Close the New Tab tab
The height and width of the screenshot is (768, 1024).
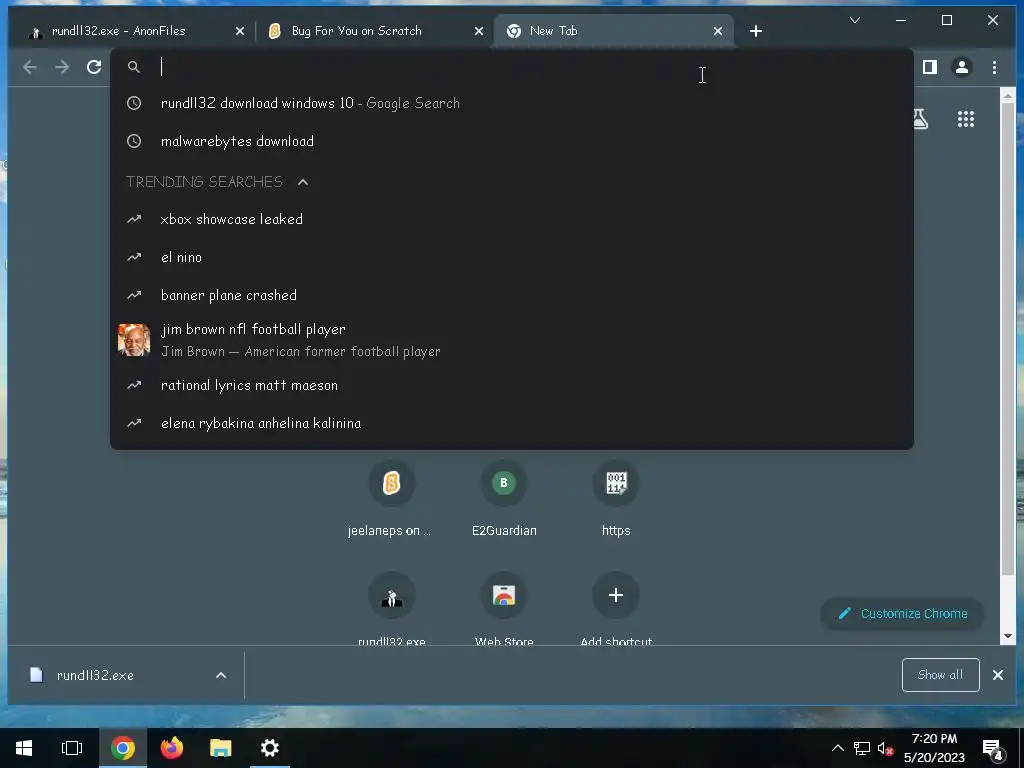tap(718, 31)
